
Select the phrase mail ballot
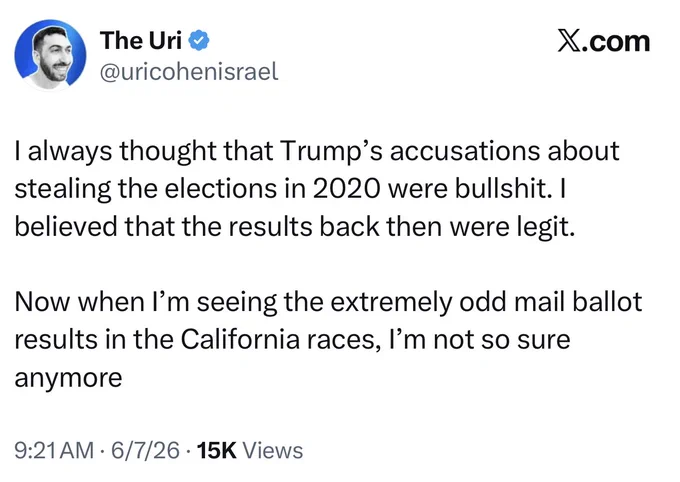(578, 302)
